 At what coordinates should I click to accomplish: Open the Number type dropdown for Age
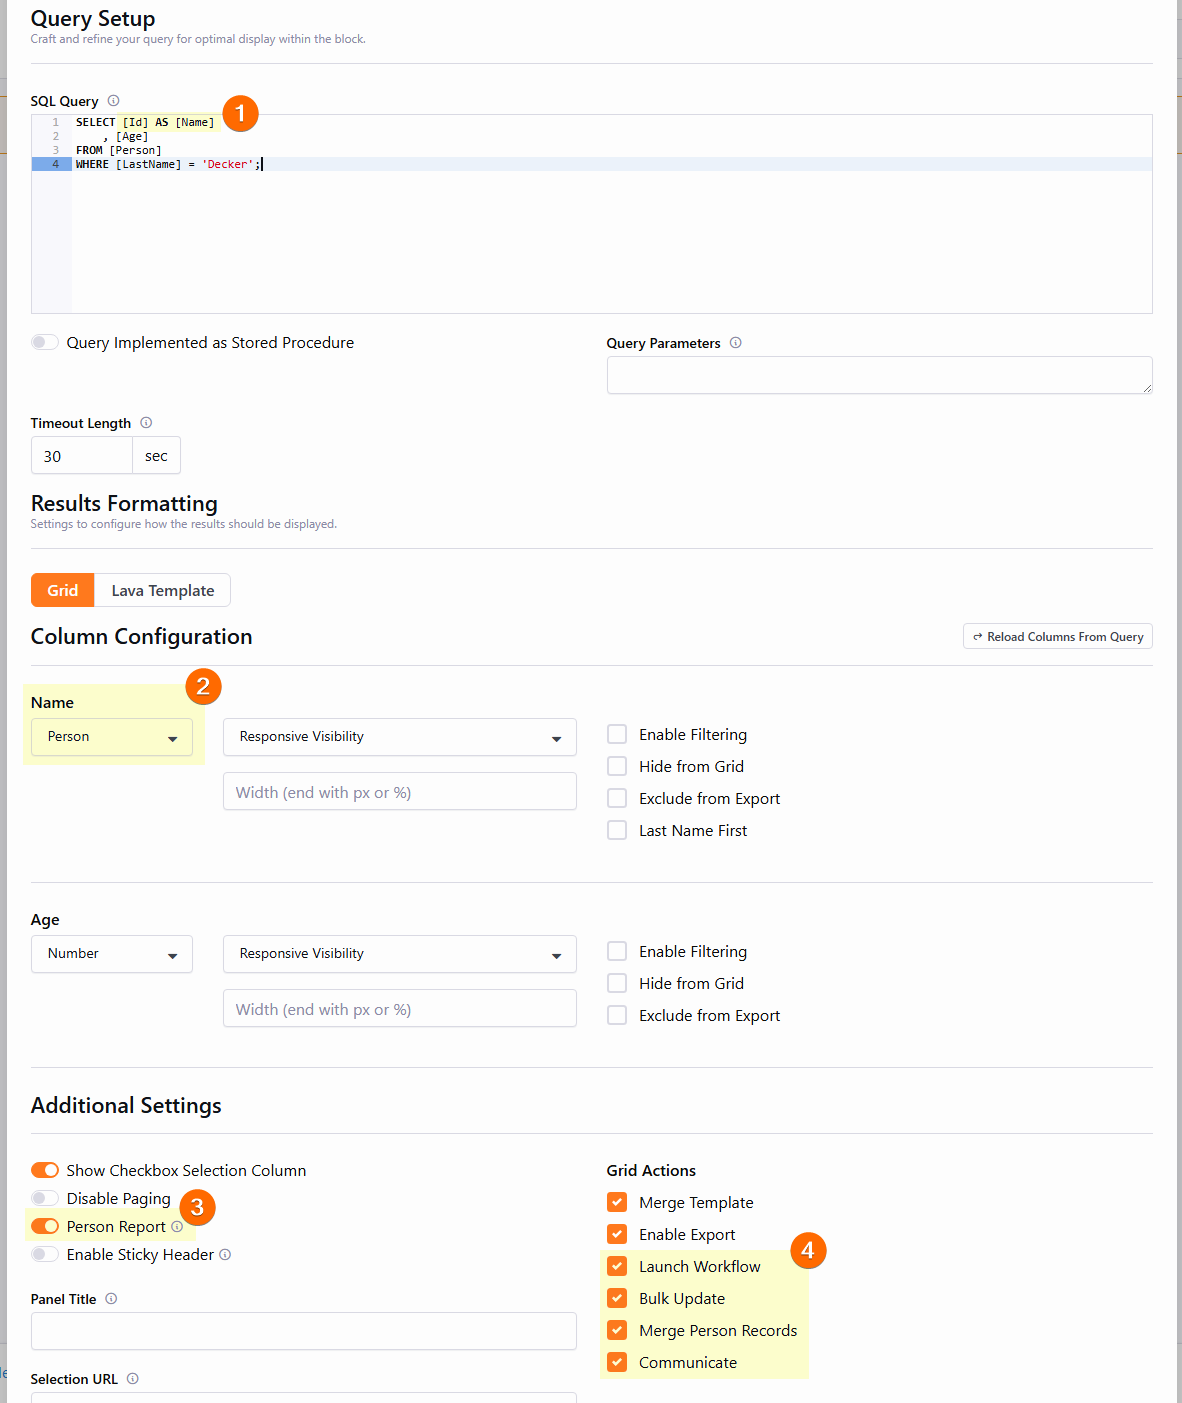[111, 953]
